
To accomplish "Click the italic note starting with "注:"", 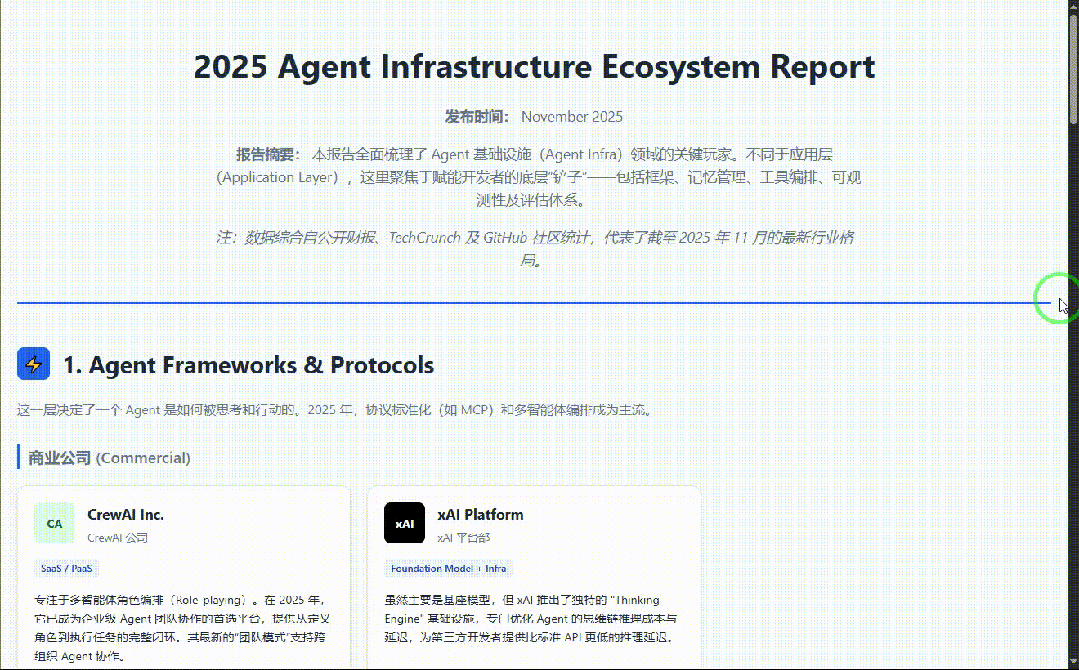I will click(x=535, y=248).
